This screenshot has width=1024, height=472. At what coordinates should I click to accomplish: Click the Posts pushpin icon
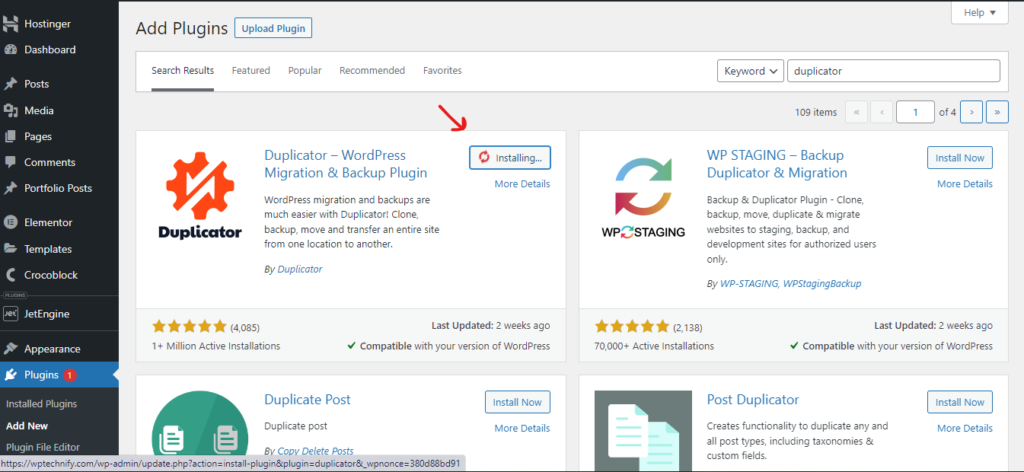(x=10, y=84)
